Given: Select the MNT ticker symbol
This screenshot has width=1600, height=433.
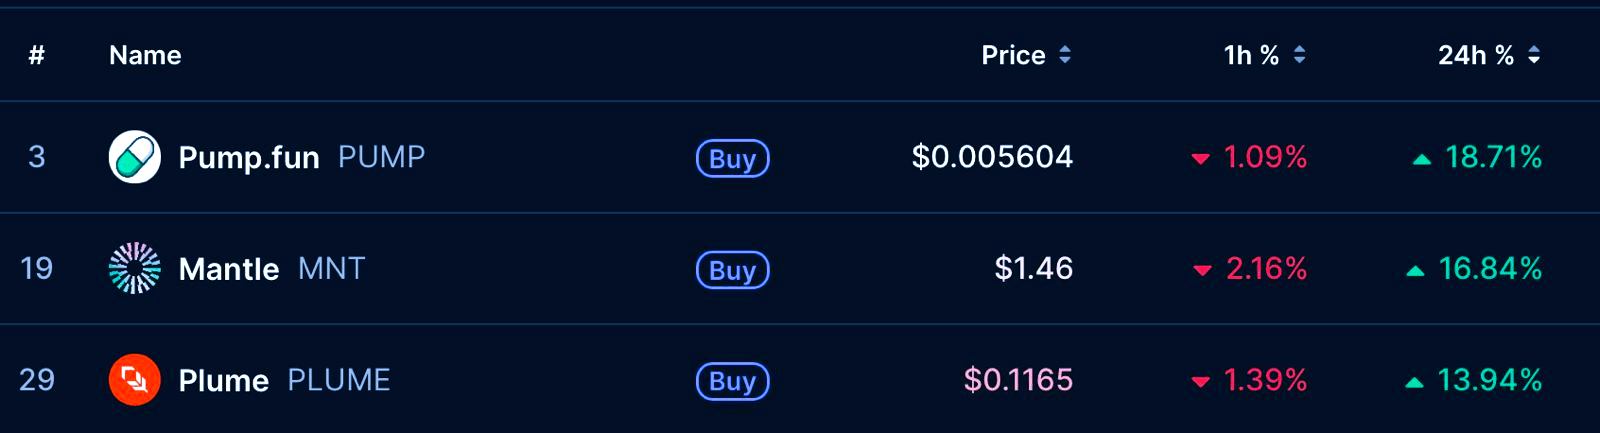Looking at the screenshot, I should coord(331,269).
